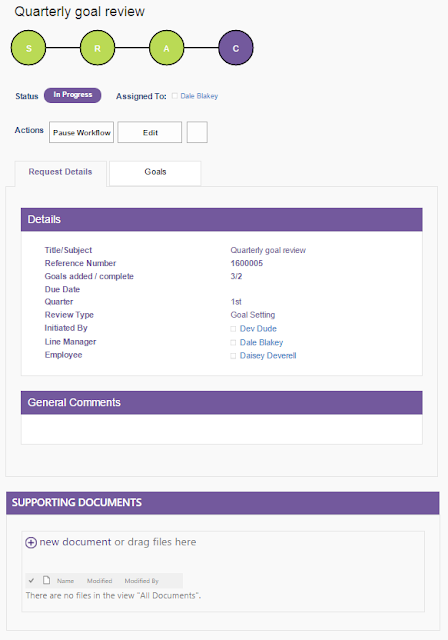
Task: Click the Goals added value 3/2
Action: pos(236,276)
